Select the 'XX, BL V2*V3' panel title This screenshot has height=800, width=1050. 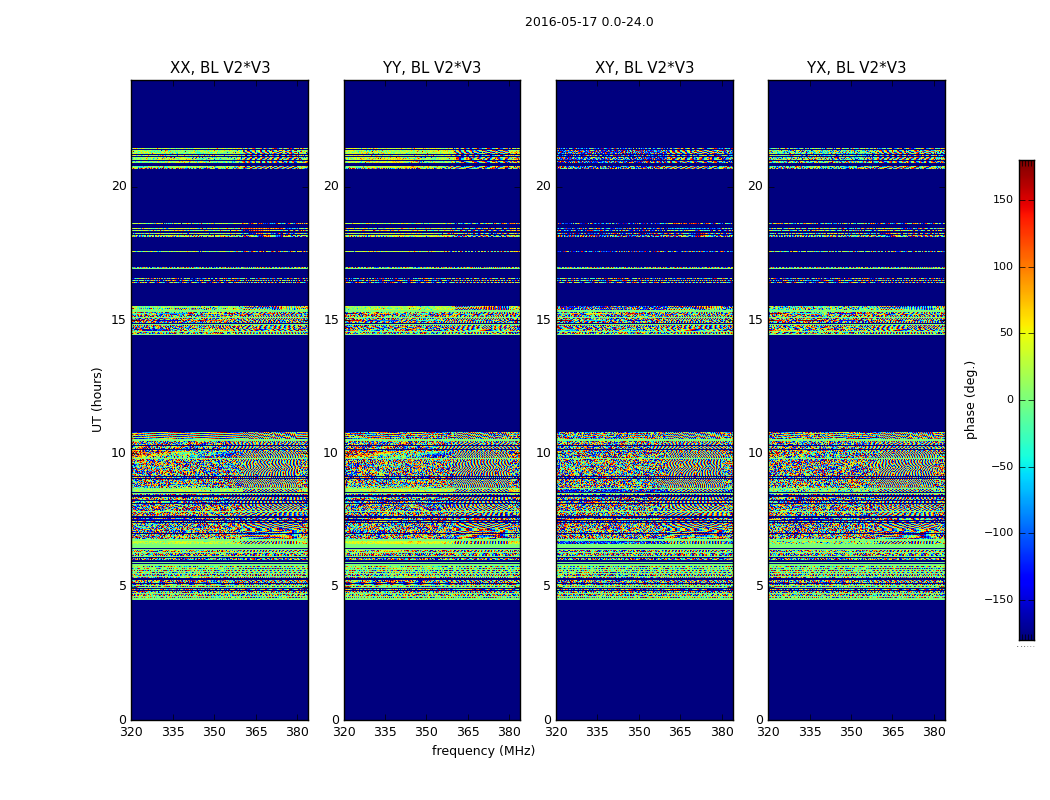[x=220, y=68]
